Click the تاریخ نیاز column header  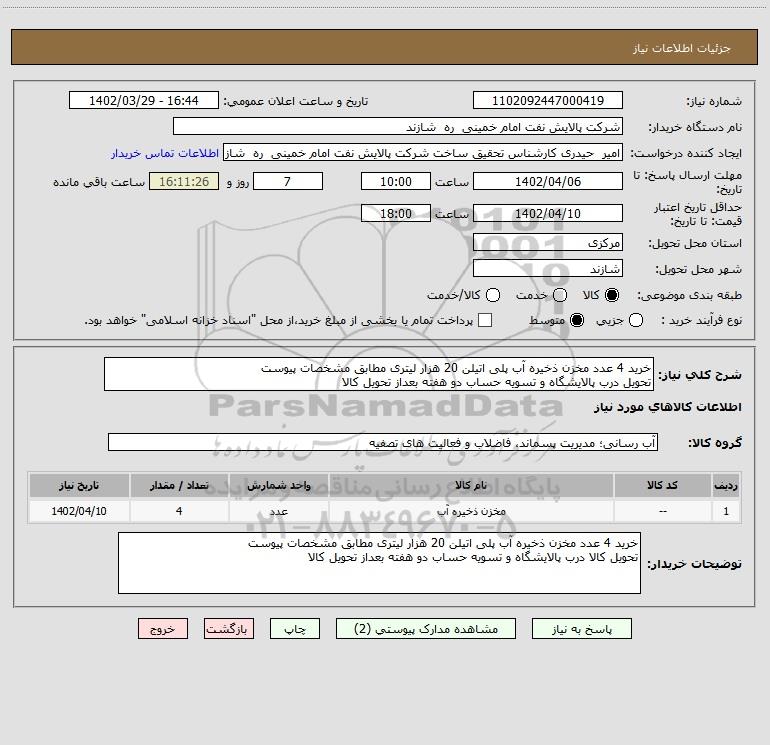[79, 485]
